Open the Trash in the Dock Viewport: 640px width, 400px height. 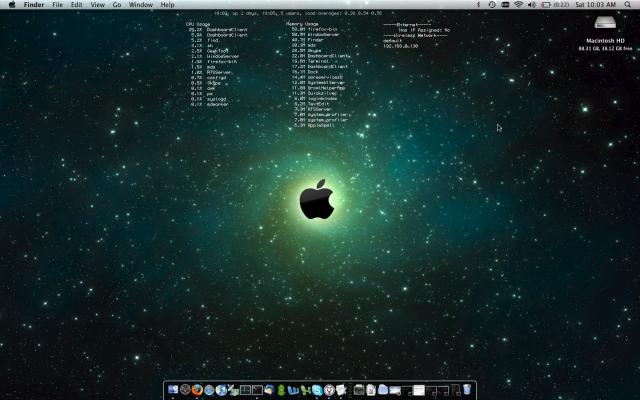click(x=467, y=389)
